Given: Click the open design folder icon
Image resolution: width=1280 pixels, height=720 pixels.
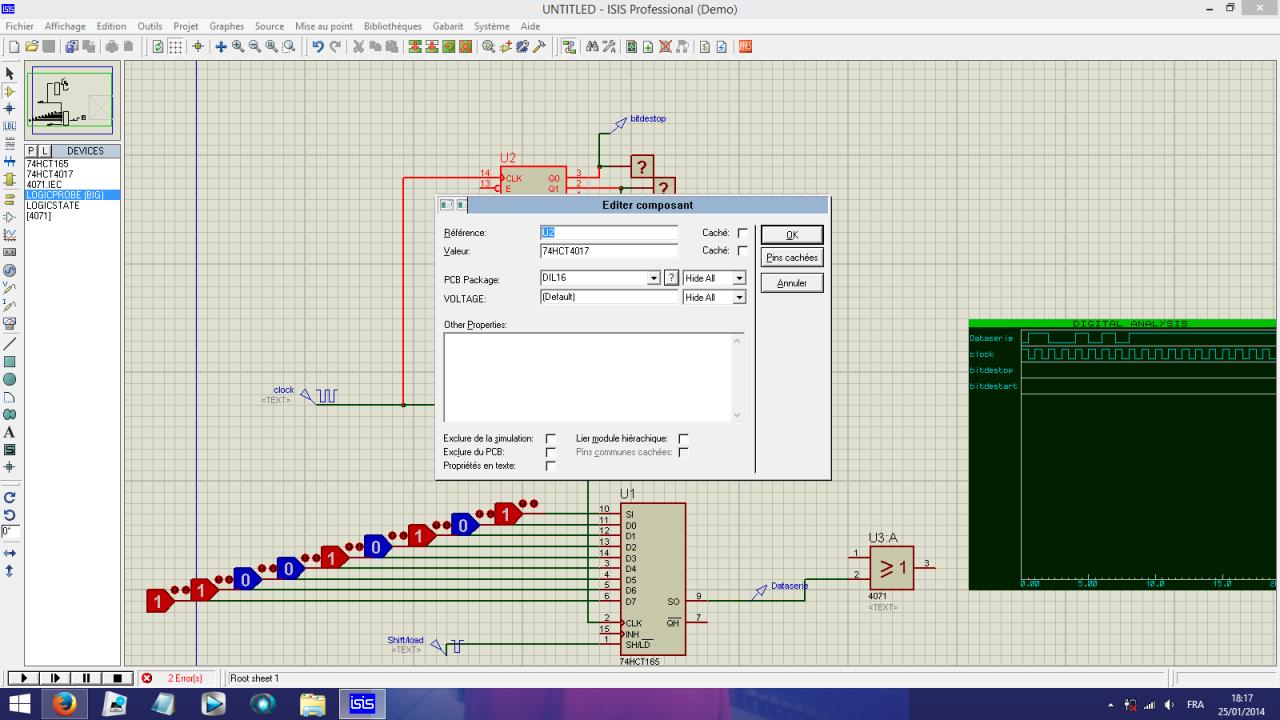Looking at the screenshot, I should (31, 46).
